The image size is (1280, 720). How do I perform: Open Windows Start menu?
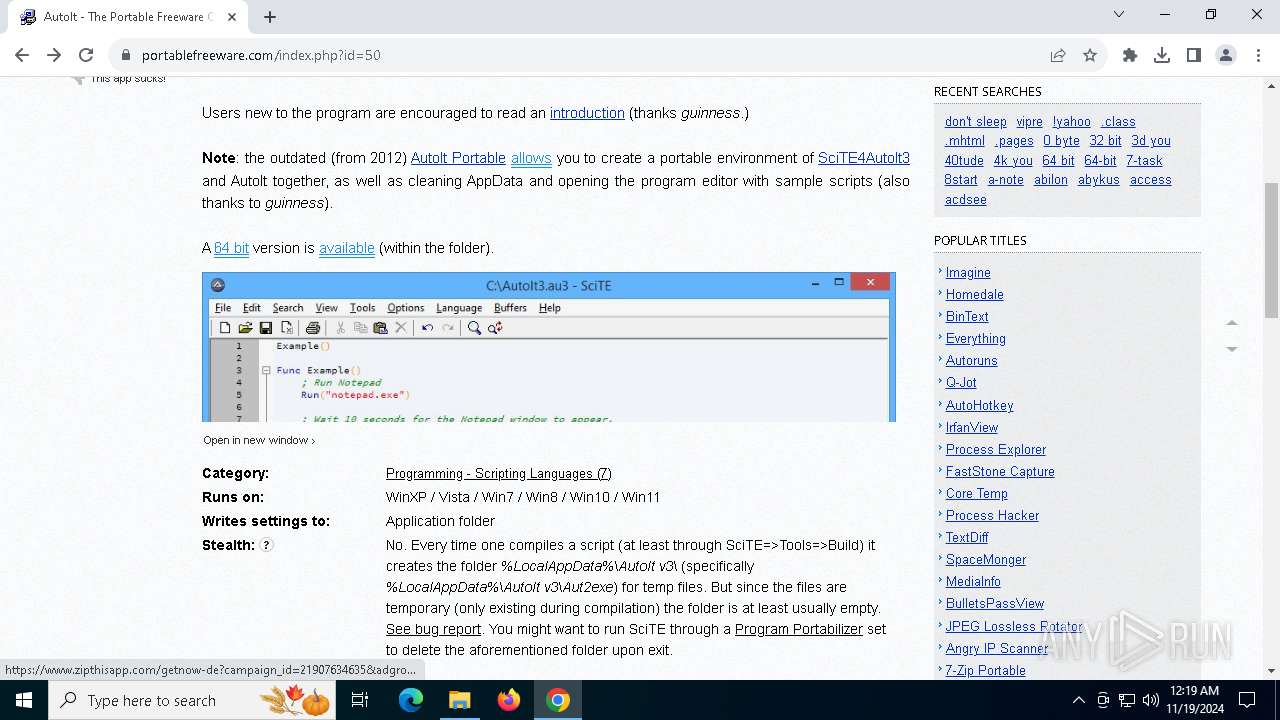[x=24, y=700]
